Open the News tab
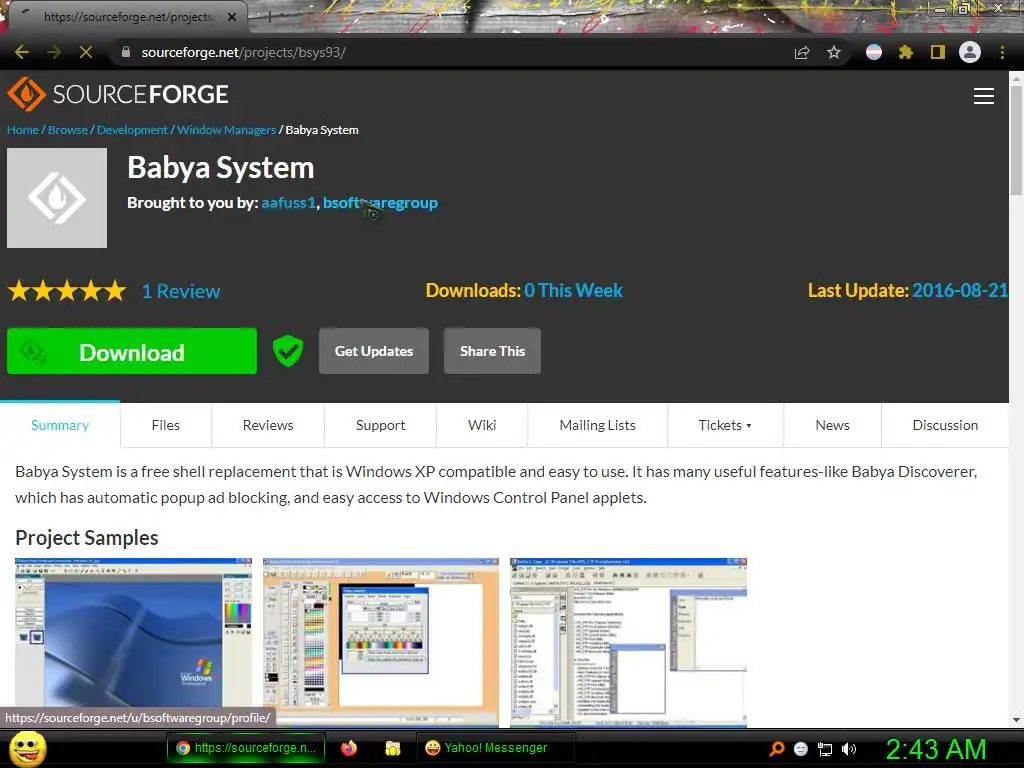 coord(833,425)
